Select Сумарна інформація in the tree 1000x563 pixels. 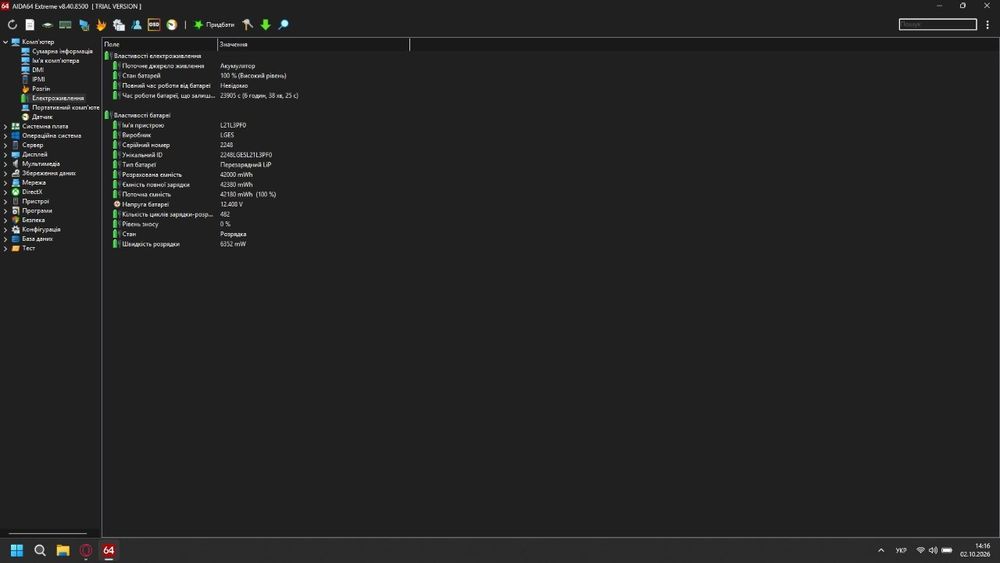pos(62,51)
